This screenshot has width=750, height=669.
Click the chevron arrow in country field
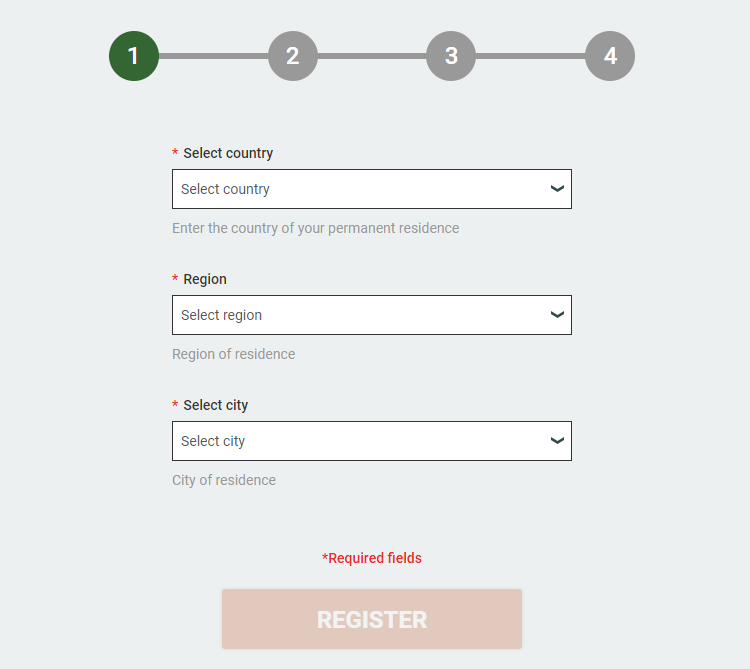pyautogui.click(x=558, y=189)
